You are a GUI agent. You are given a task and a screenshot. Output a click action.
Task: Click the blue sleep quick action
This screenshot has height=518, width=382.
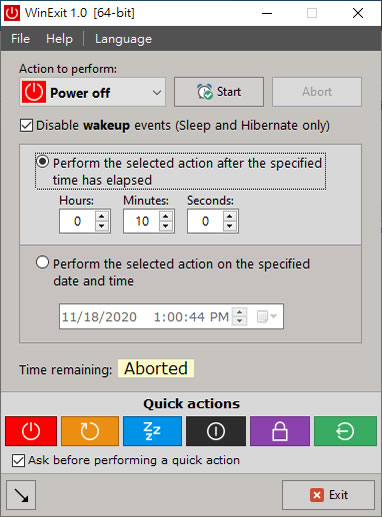click(x=152, y=431)
